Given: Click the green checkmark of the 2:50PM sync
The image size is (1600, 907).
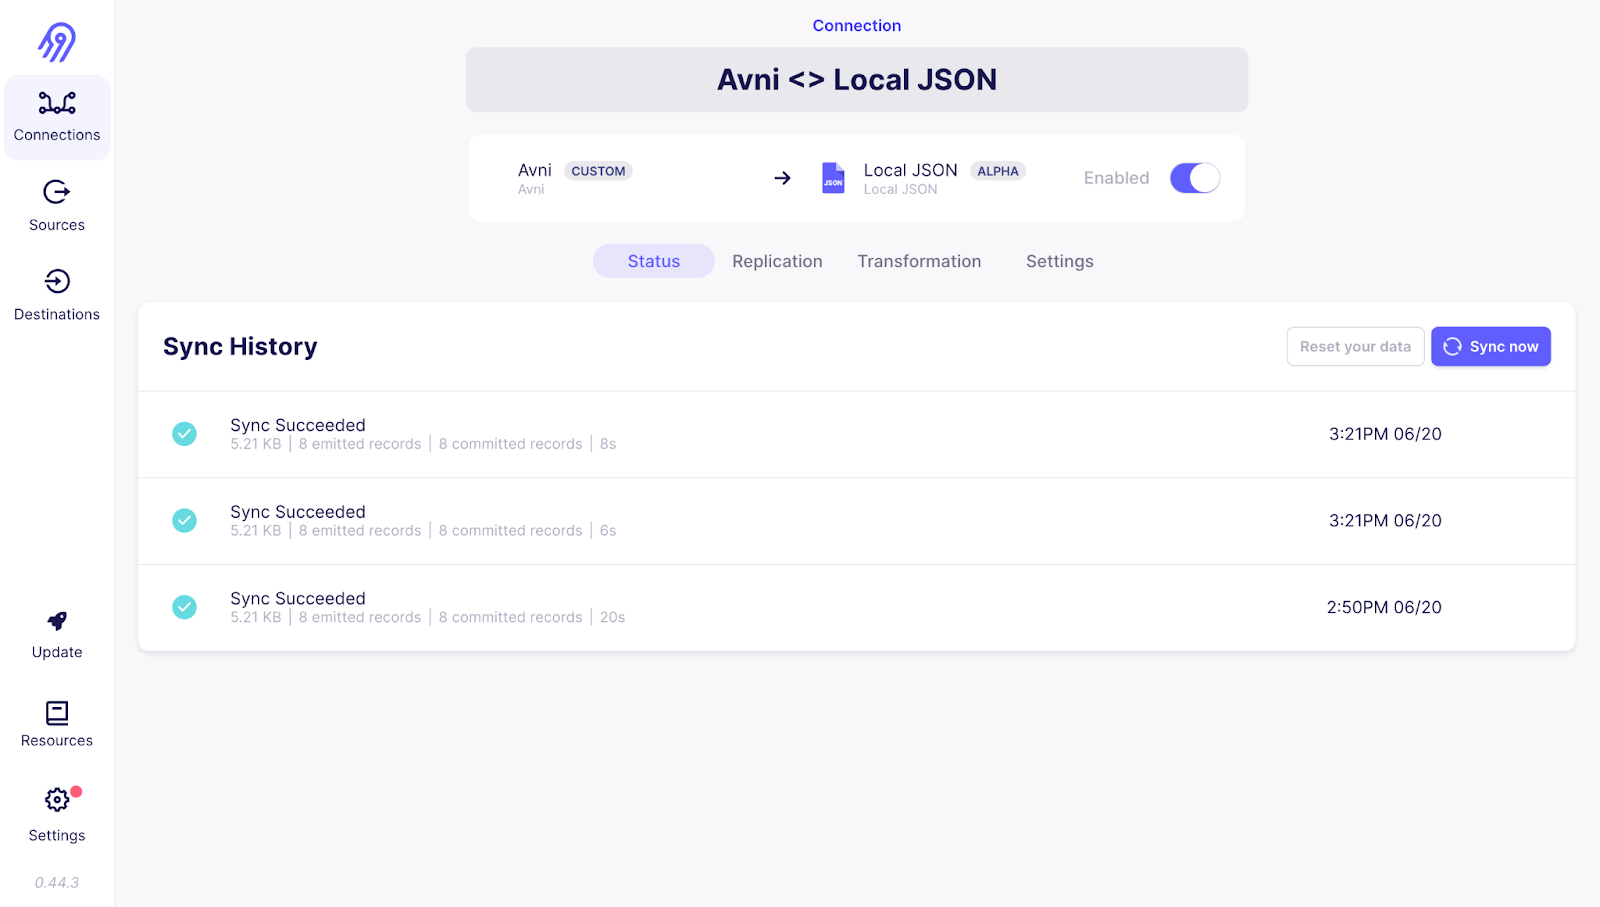Looking at the screenshot, I should 185,607.
